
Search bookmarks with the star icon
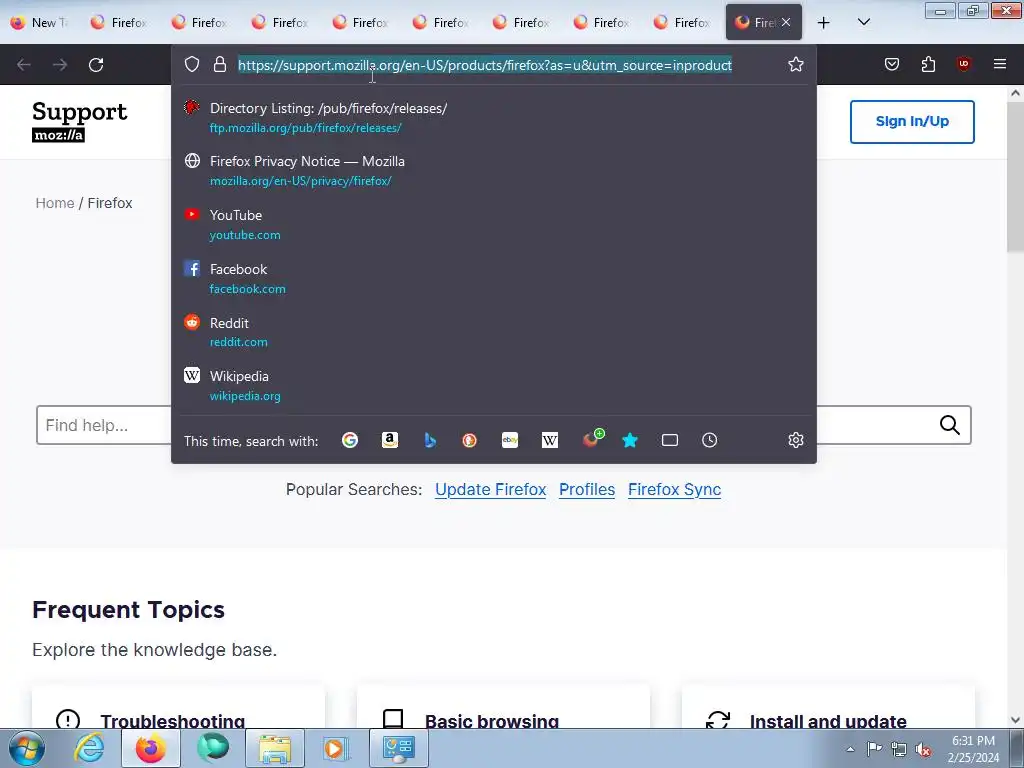(x=630, y=440)
